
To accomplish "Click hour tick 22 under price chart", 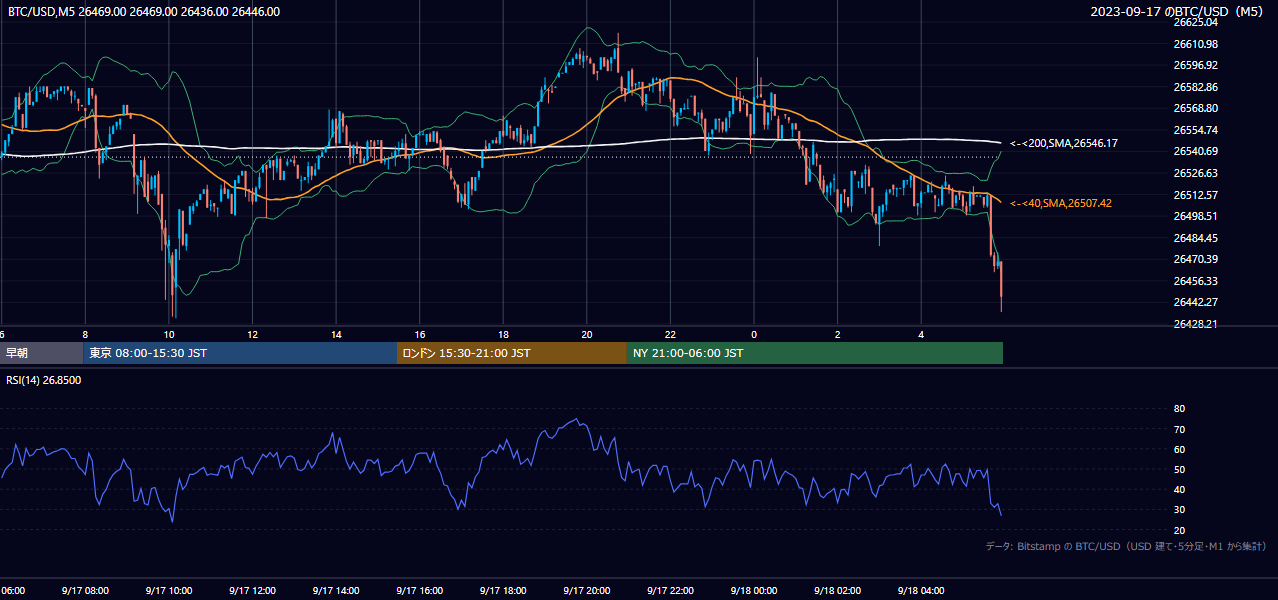I will pos(670,335).
